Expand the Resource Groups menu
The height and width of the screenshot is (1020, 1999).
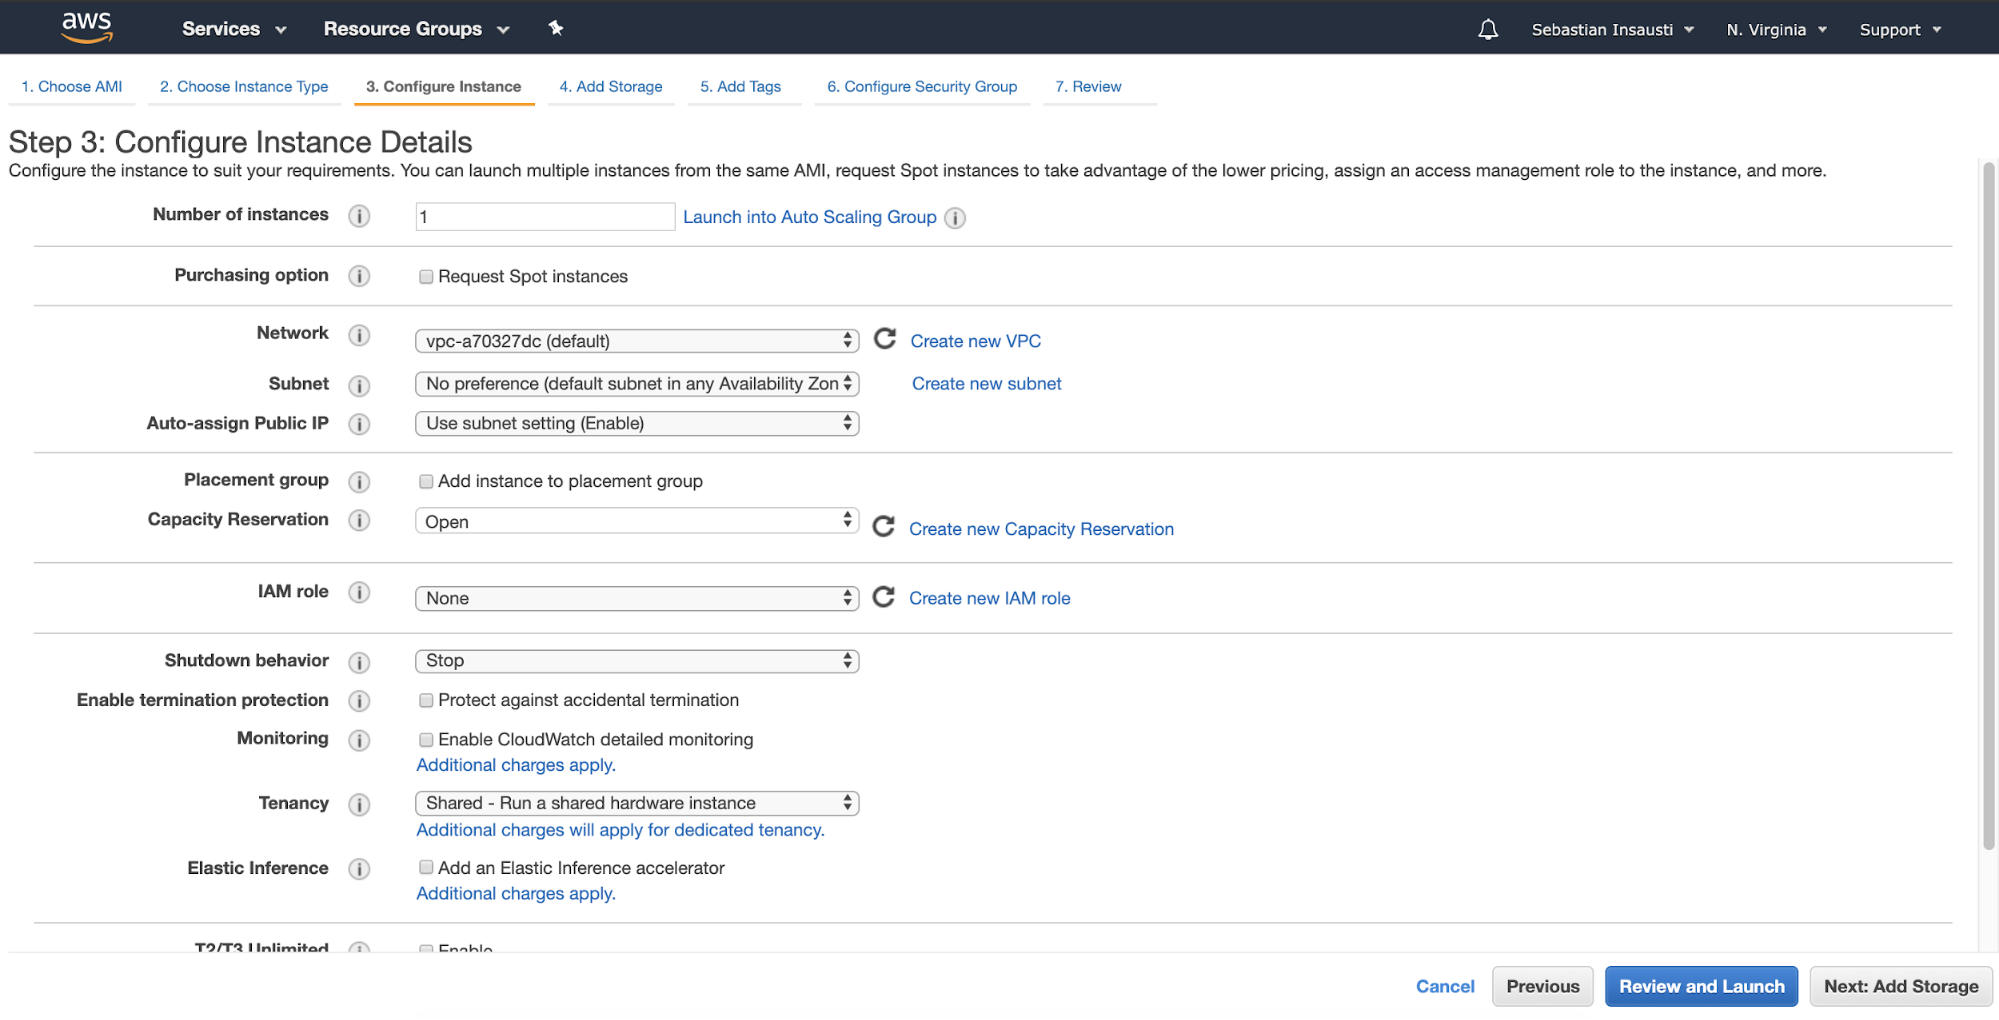click(x=416, y=29)
